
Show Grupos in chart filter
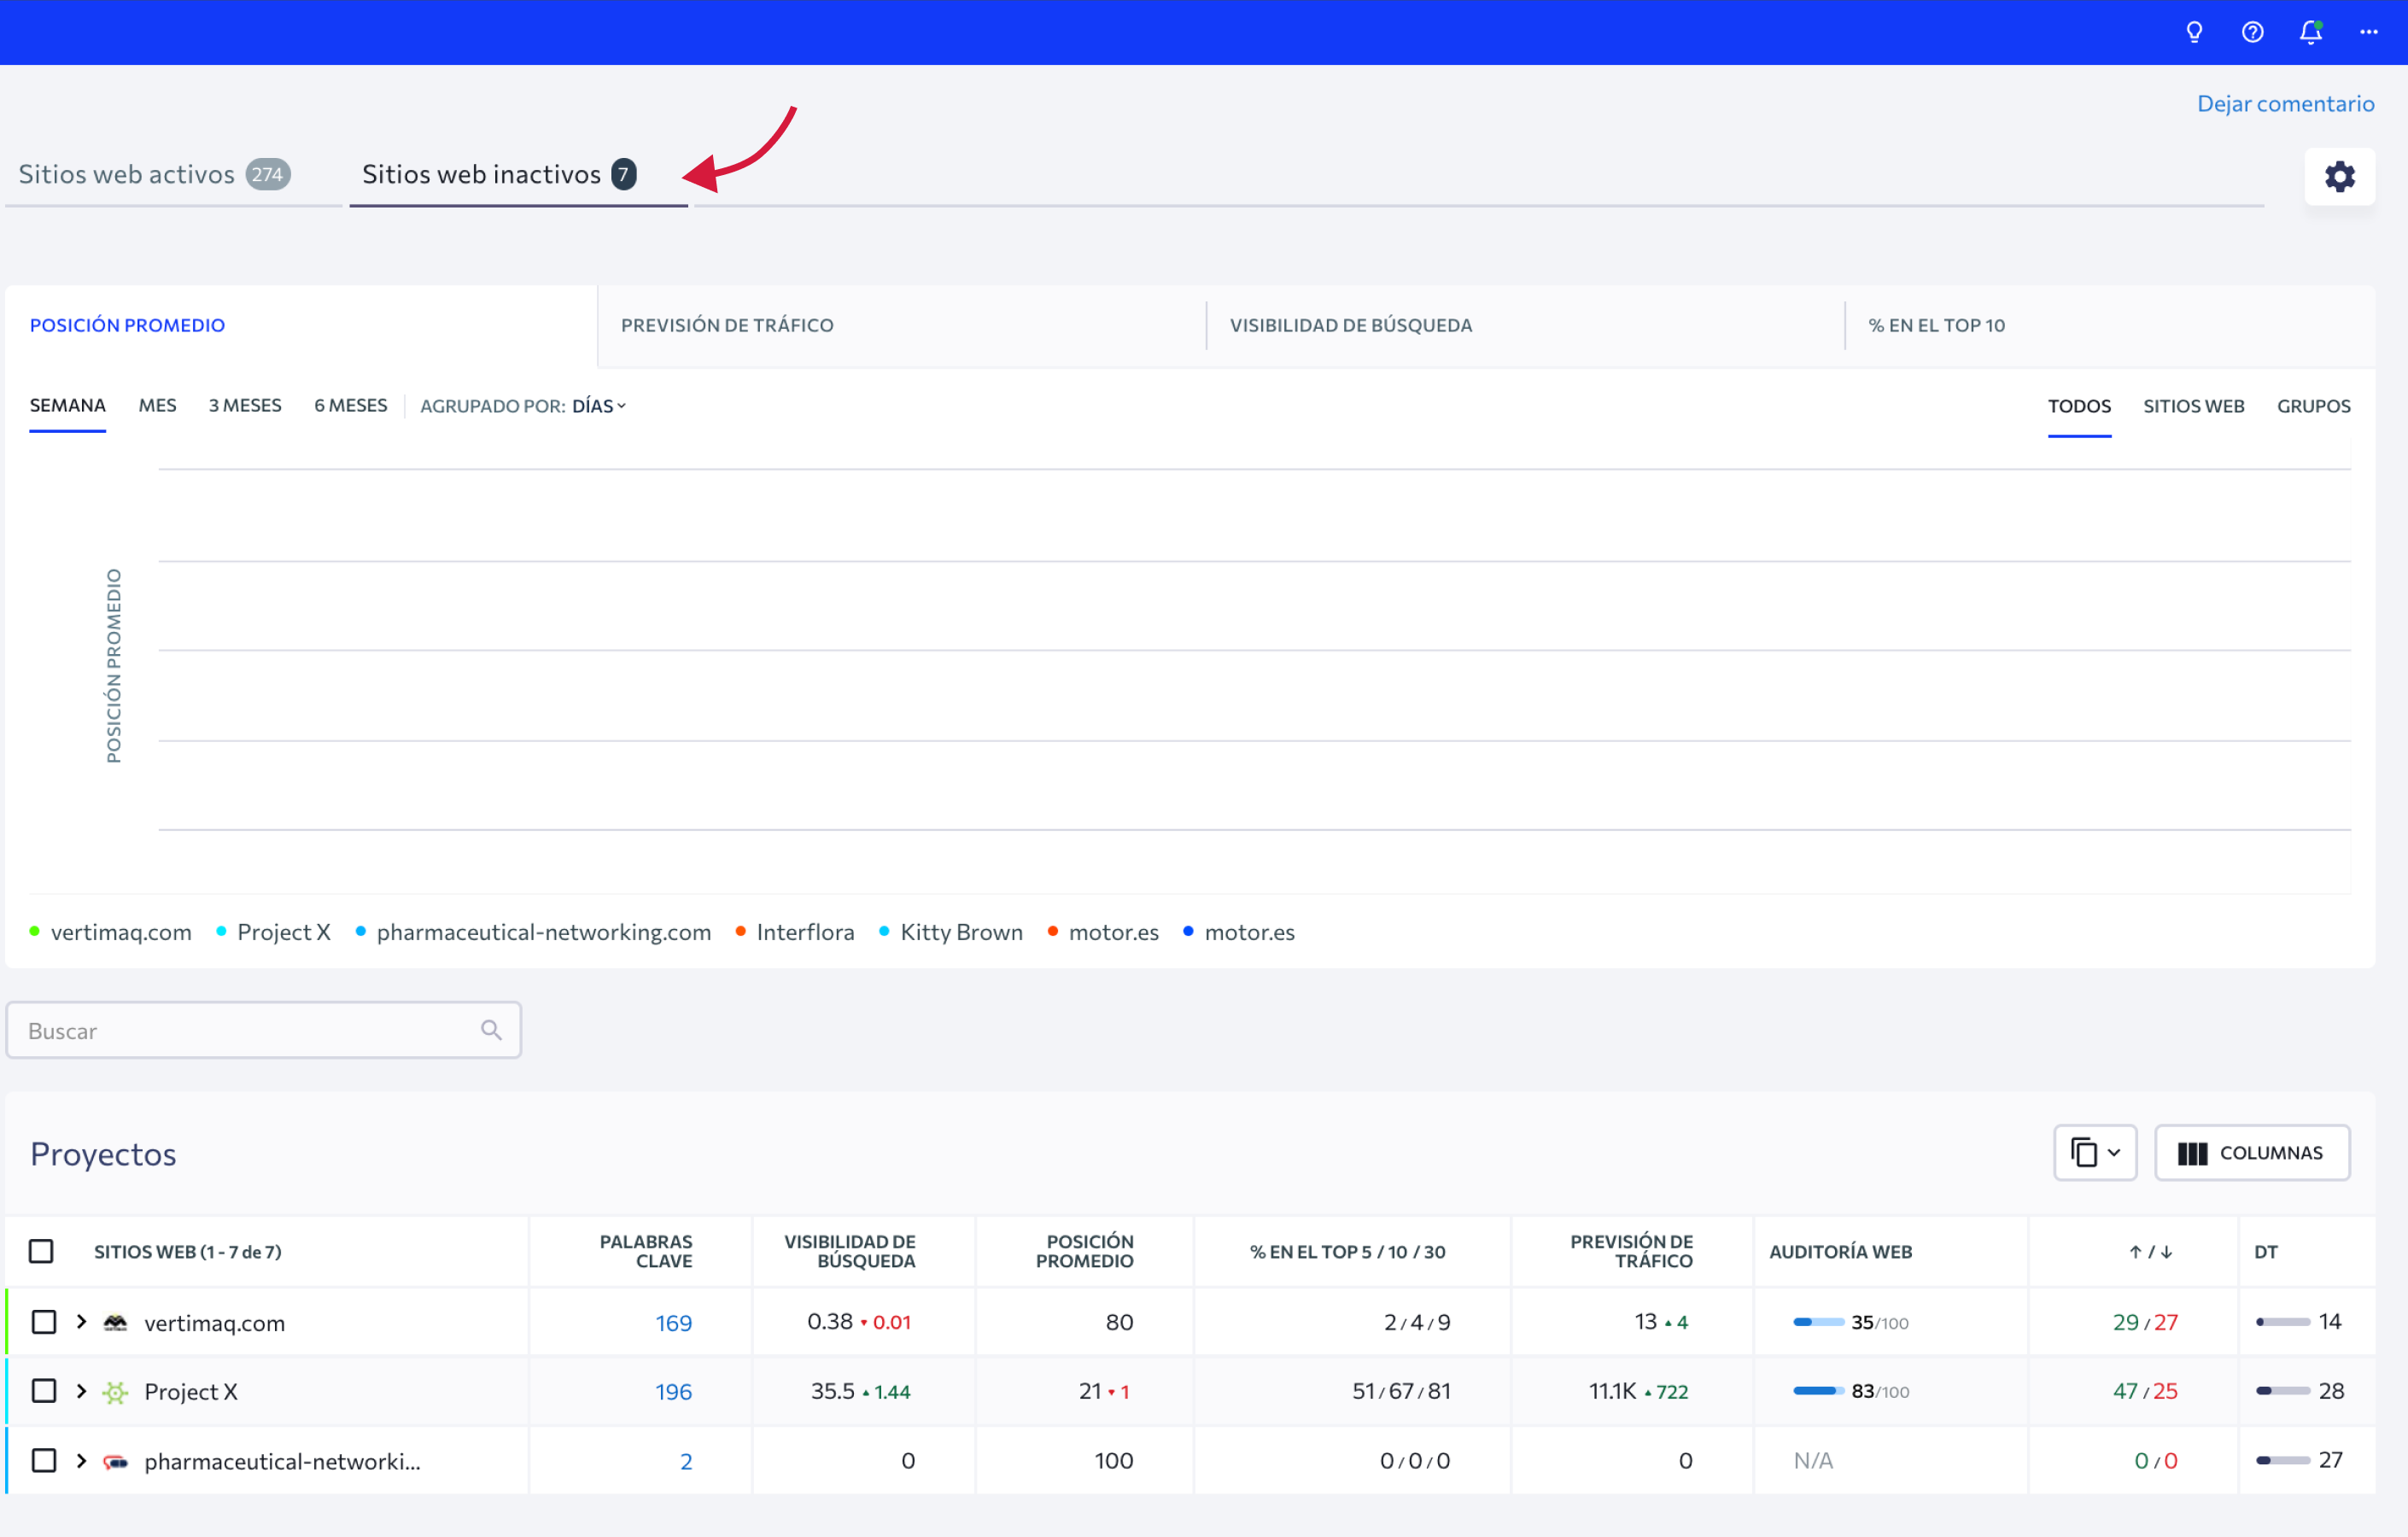tap(2313, 406)
